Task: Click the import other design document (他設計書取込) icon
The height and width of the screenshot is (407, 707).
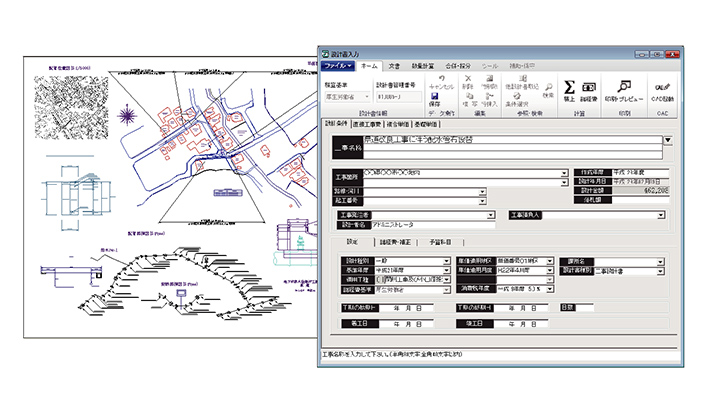Action: (523, 78)
